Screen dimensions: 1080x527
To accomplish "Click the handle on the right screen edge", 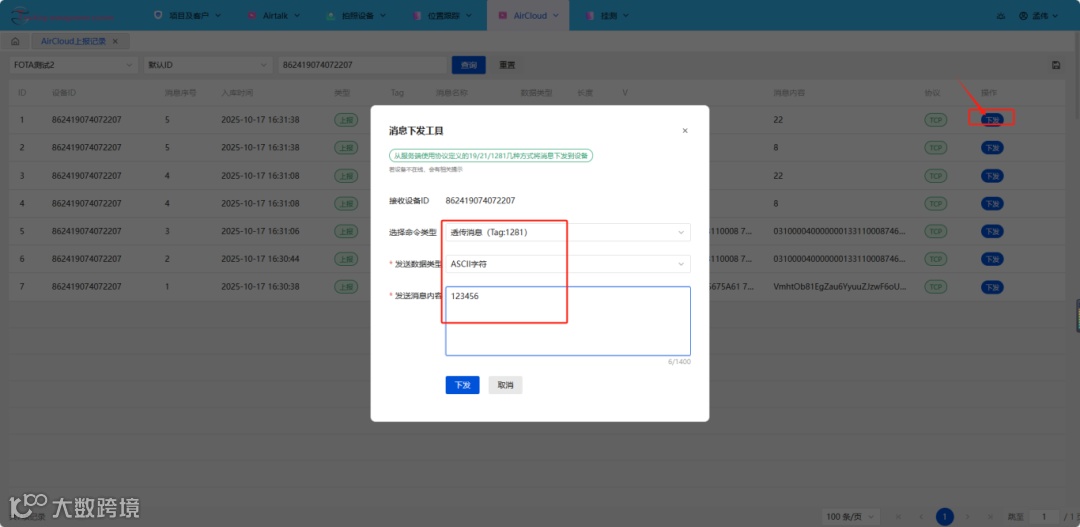I will [x=1077, y=316].
